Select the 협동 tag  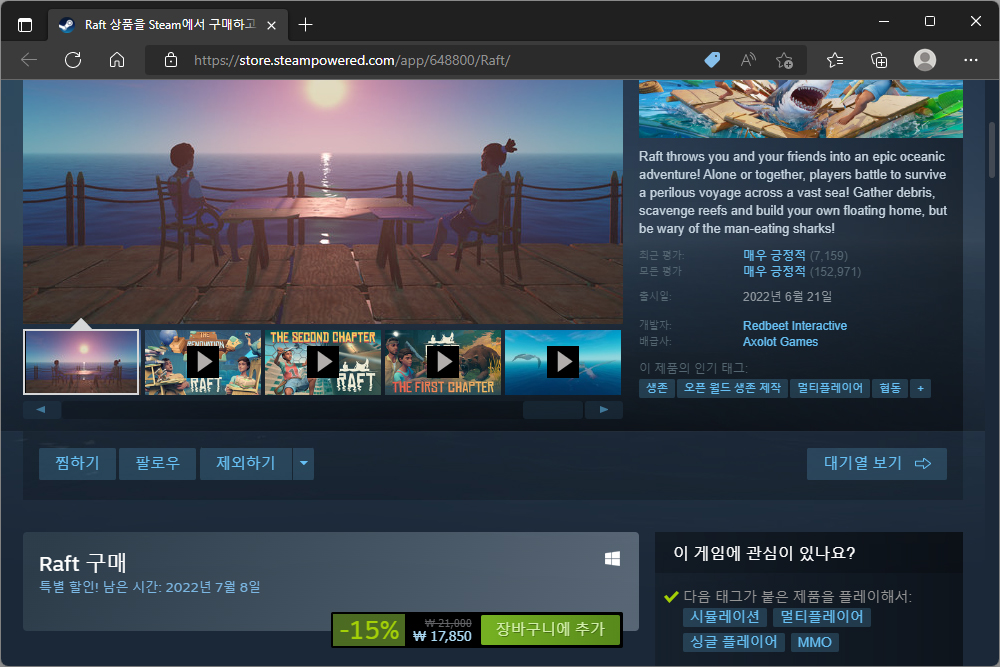click(x=890, y=388)
